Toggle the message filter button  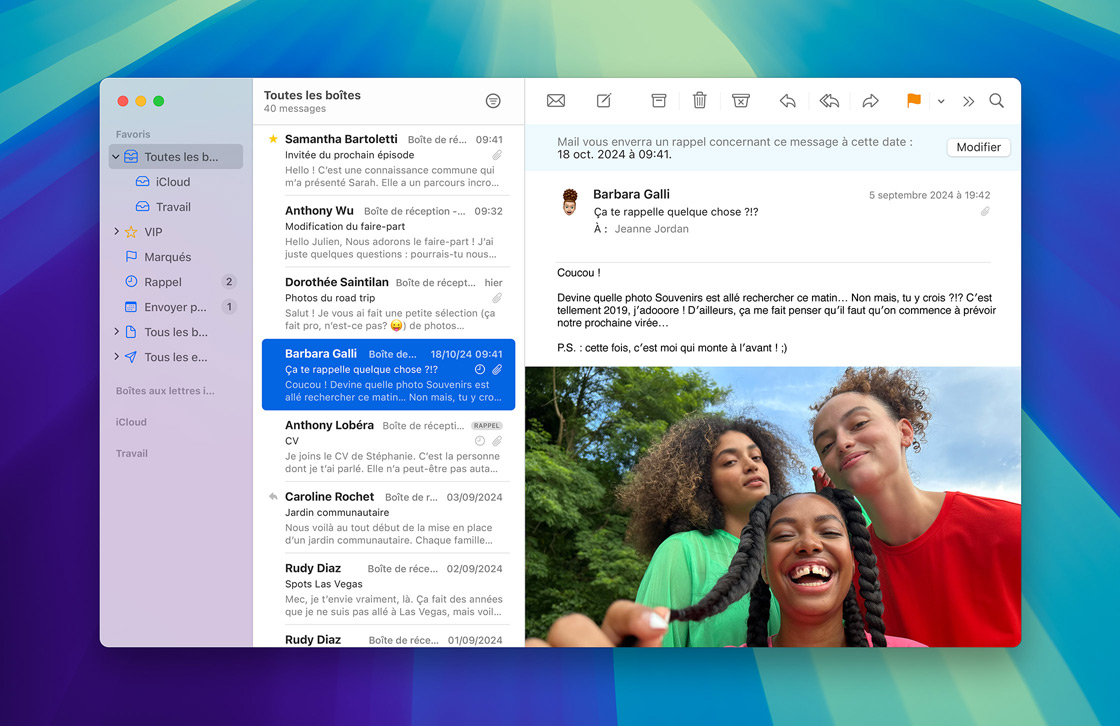[493, 101]
